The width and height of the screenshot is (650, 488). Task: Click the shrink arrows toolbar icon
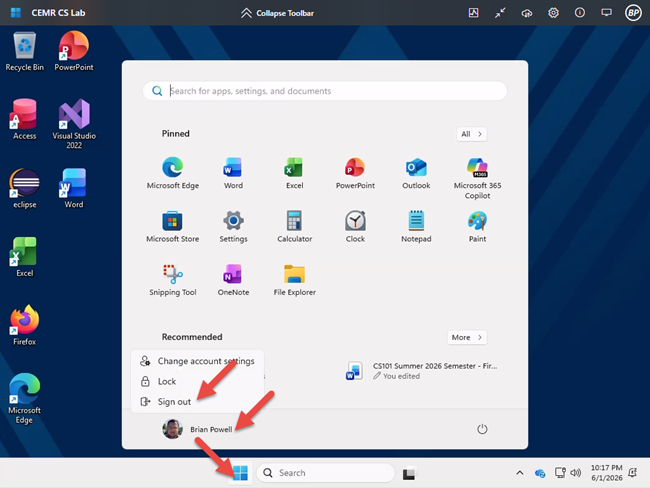click(x=500, y=13)
